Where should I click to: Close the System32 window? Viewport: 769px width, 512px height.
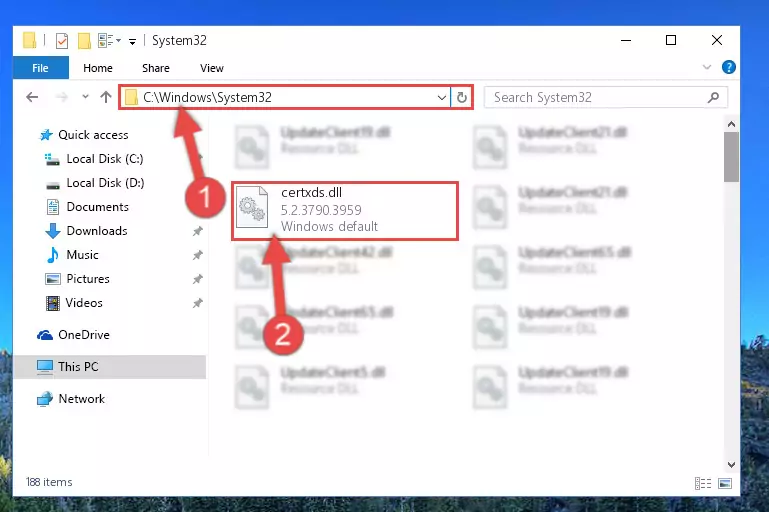(x=717, y=40)
